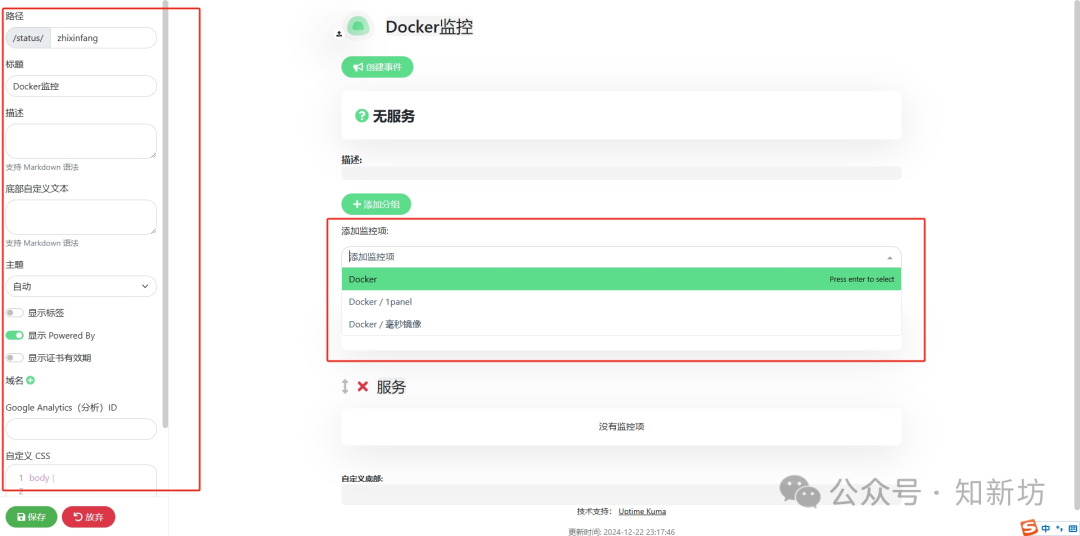Click the 底部自定义文本 textarea
The image size is (1080, 536).
tap(81, 217)
